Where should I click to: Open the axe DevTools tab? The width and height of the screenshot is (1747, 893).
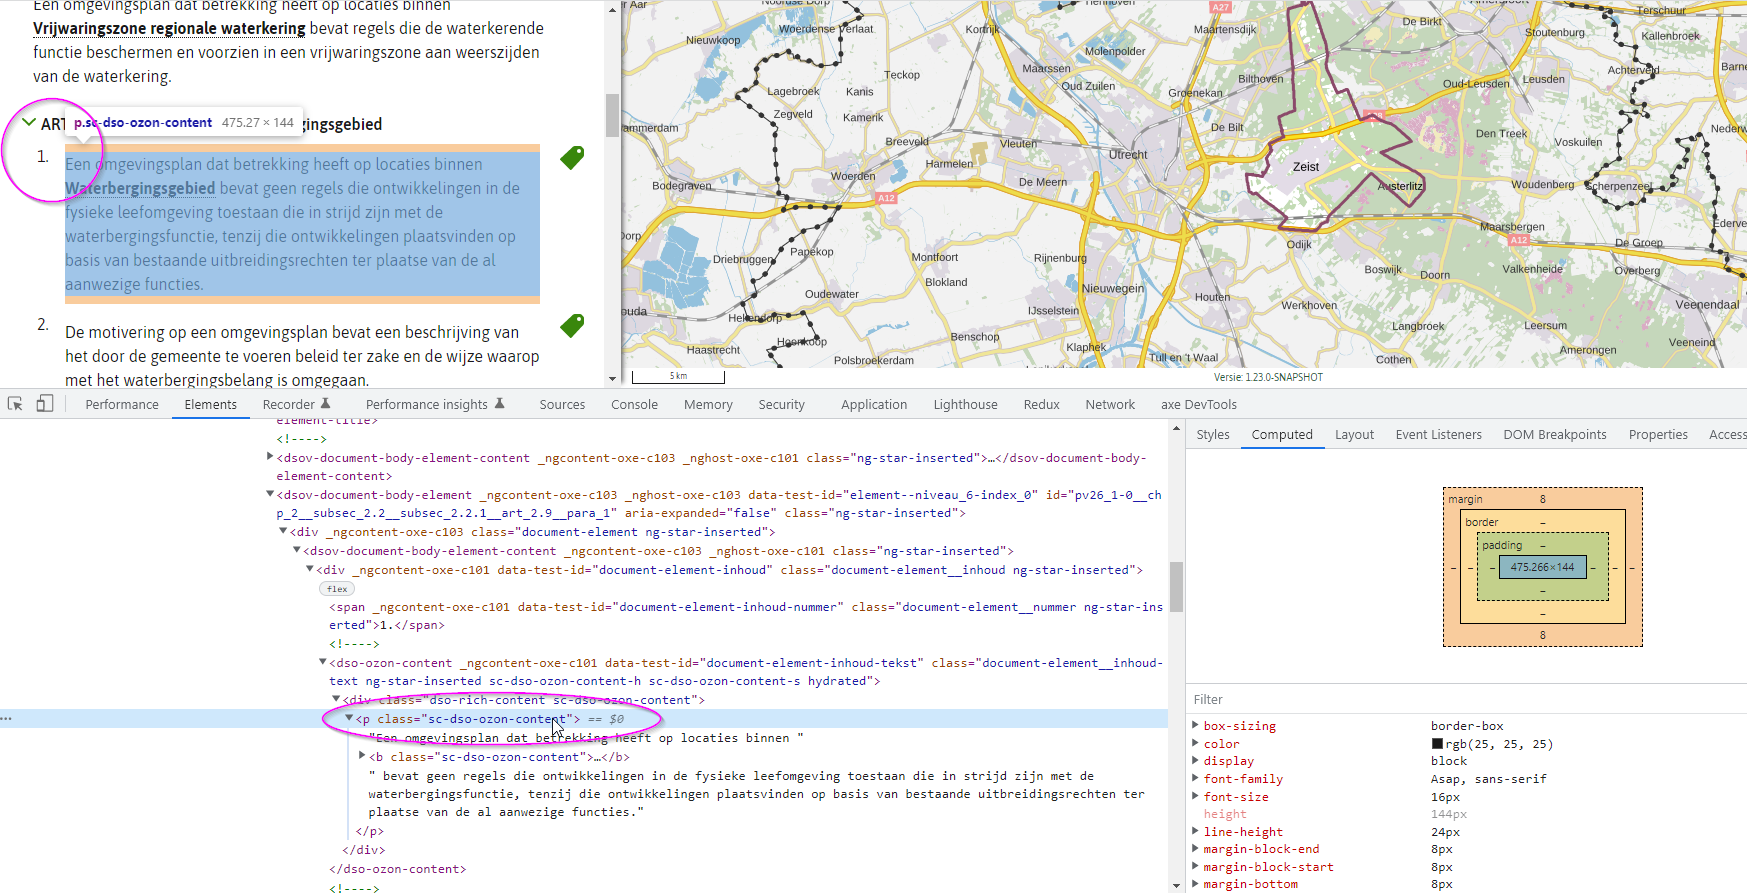pos(1198,404)
